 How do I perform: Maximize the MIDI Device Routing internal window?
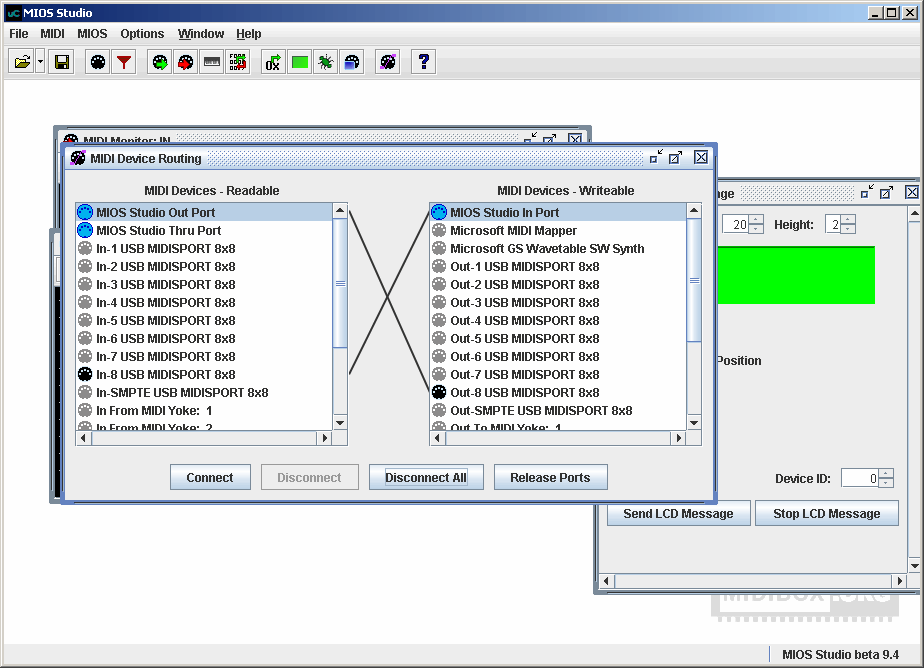pyautogui.click(x=676, y=157)
